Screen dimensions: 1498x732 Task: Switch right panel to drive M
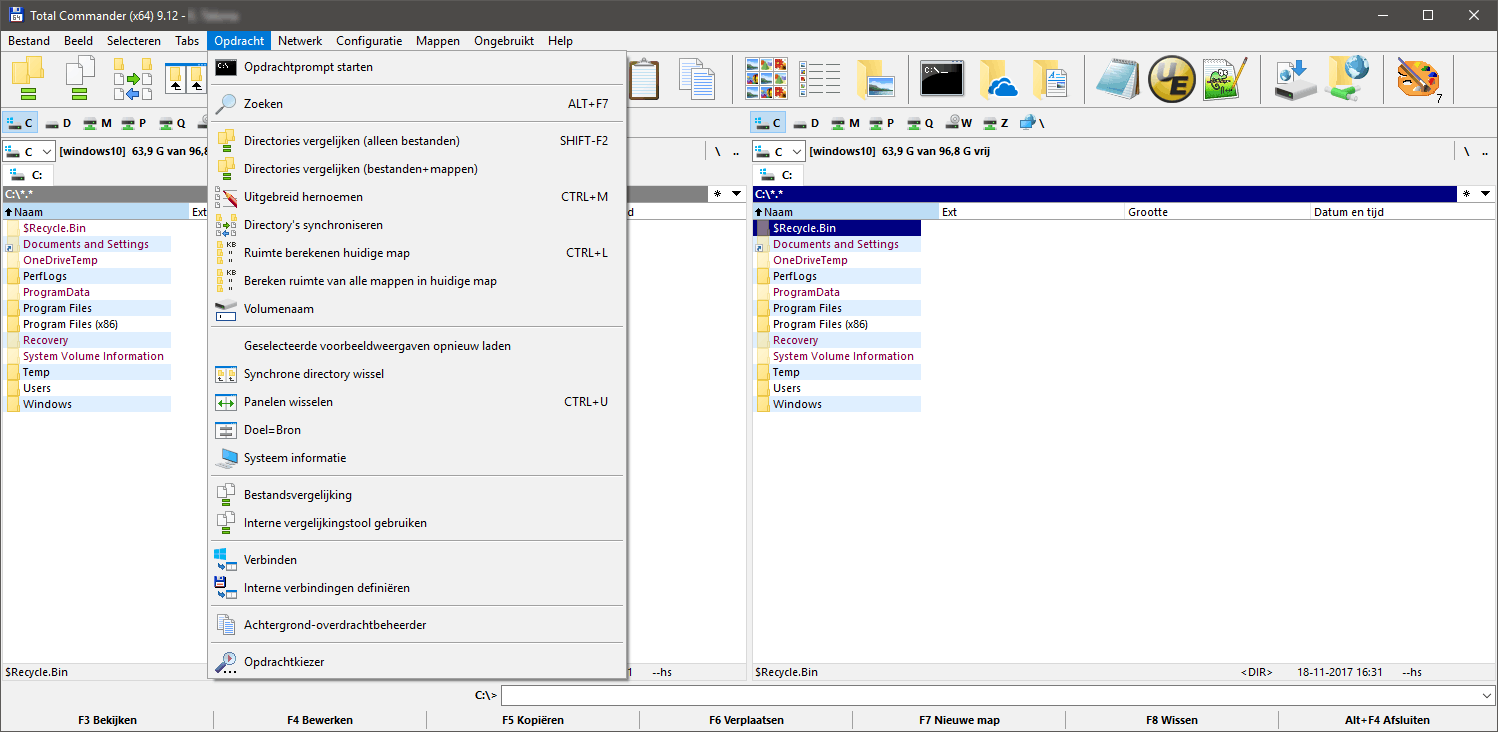846,123
